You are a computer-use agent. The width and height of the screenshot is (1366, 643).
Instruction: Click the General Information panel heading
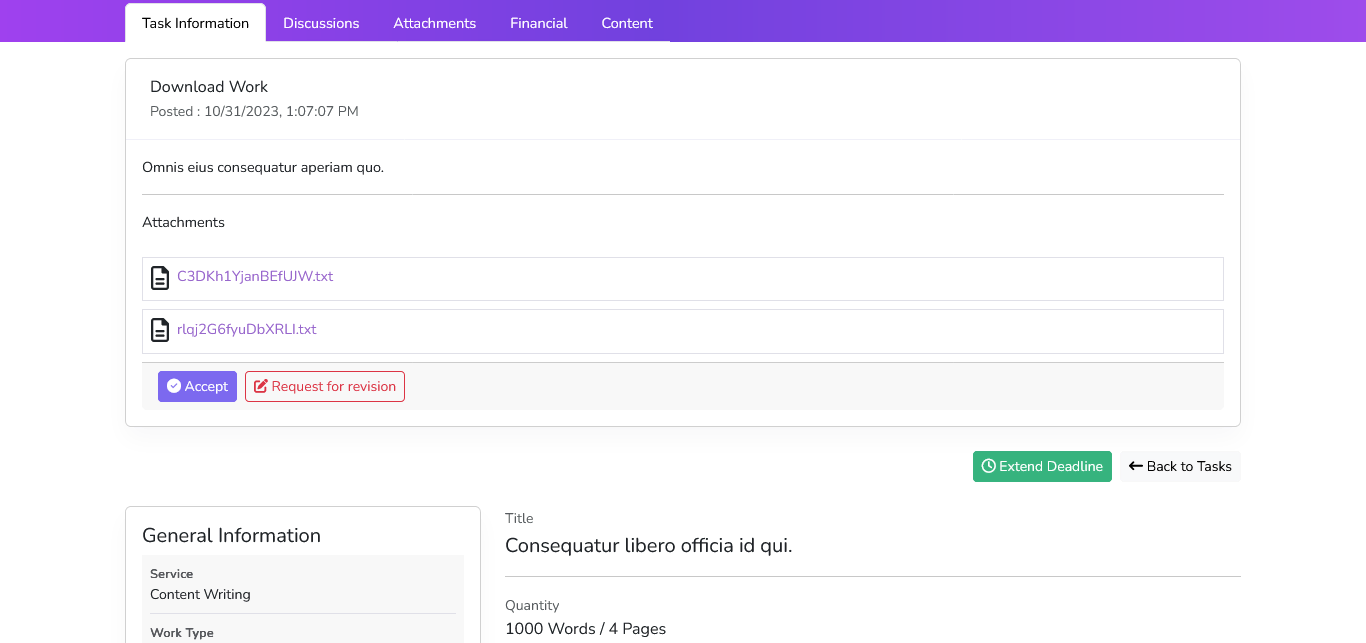[x=231, y=535]
